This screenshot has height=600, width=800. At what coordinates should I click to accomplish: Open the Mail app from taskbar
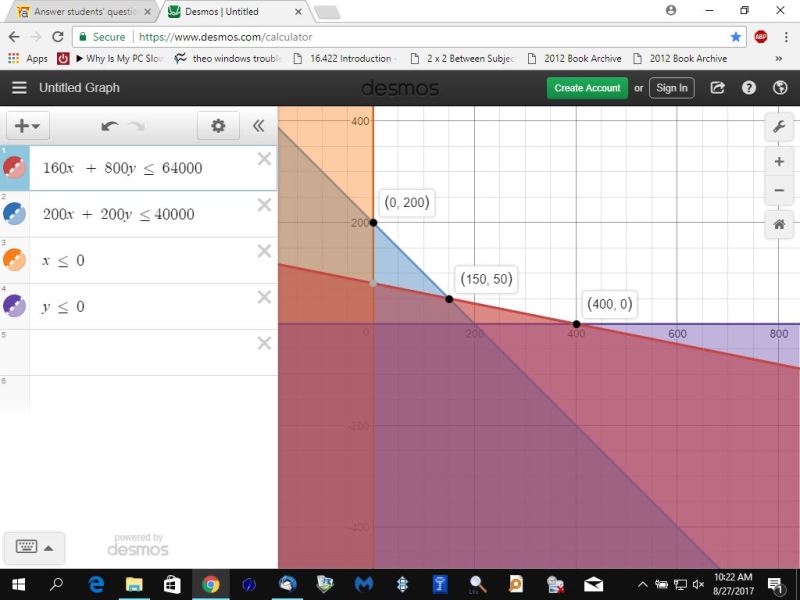coord(593,585)
